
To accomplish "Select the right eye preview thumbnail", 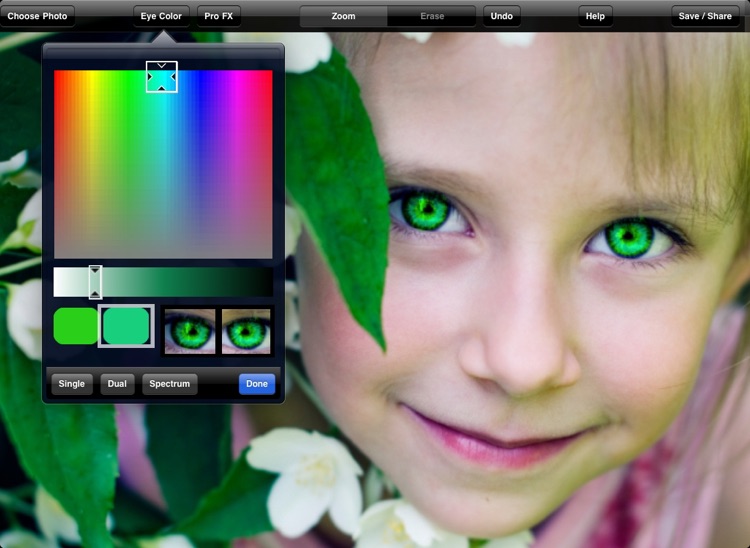I will [x=246, y=331].
